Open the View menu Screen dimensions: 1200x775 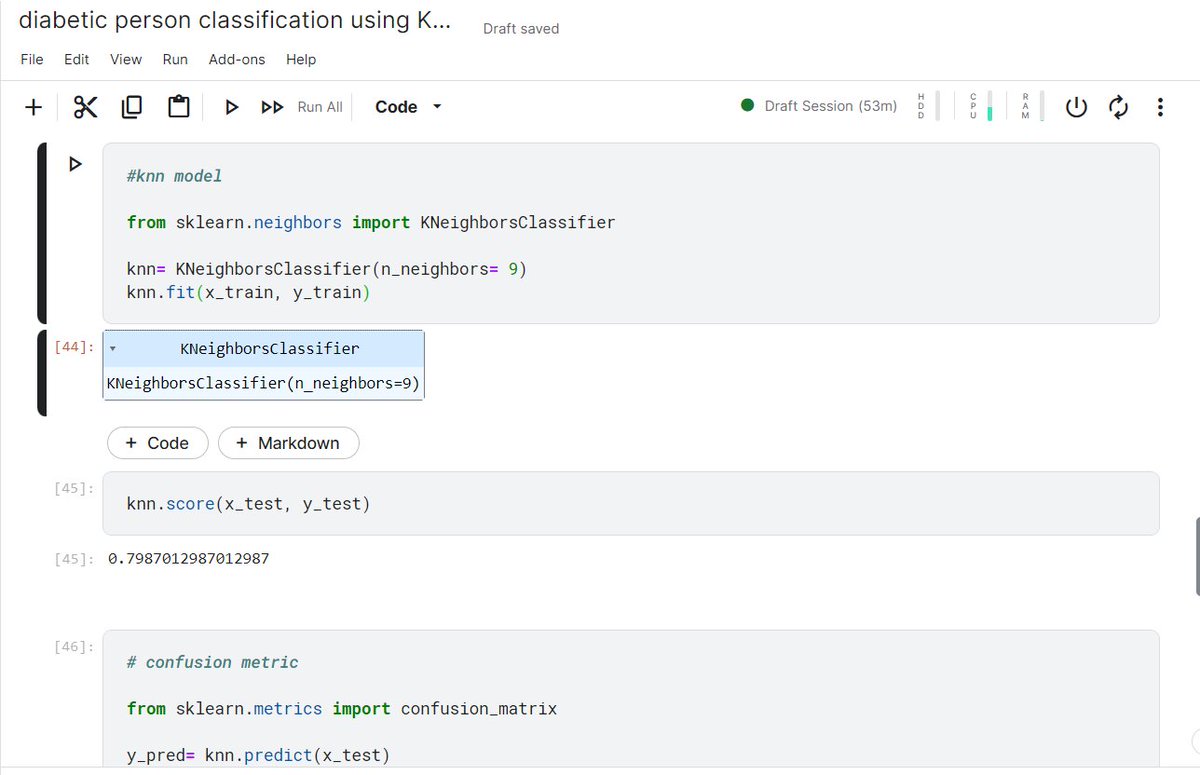pos(126,59)
